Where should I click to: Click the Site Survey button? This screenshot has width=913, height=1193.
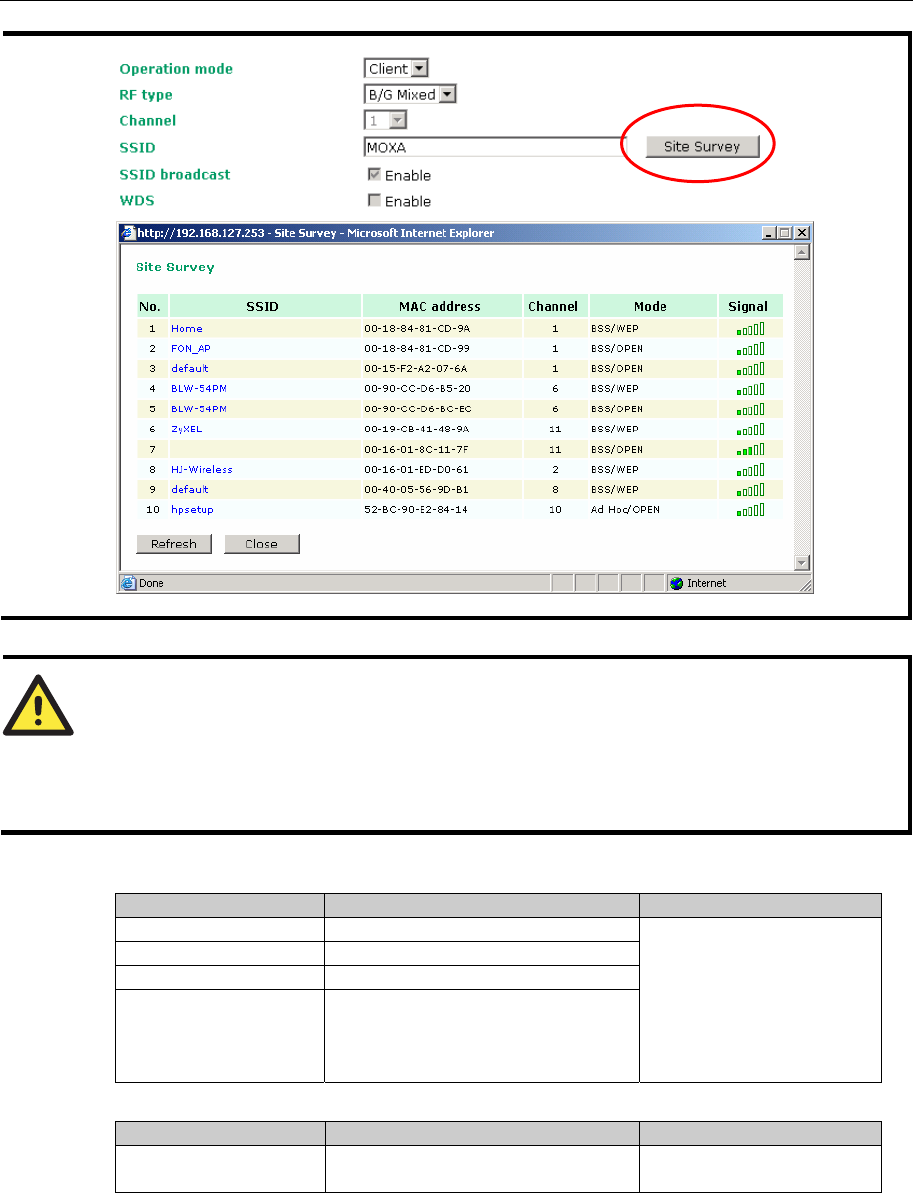[702, 146]
